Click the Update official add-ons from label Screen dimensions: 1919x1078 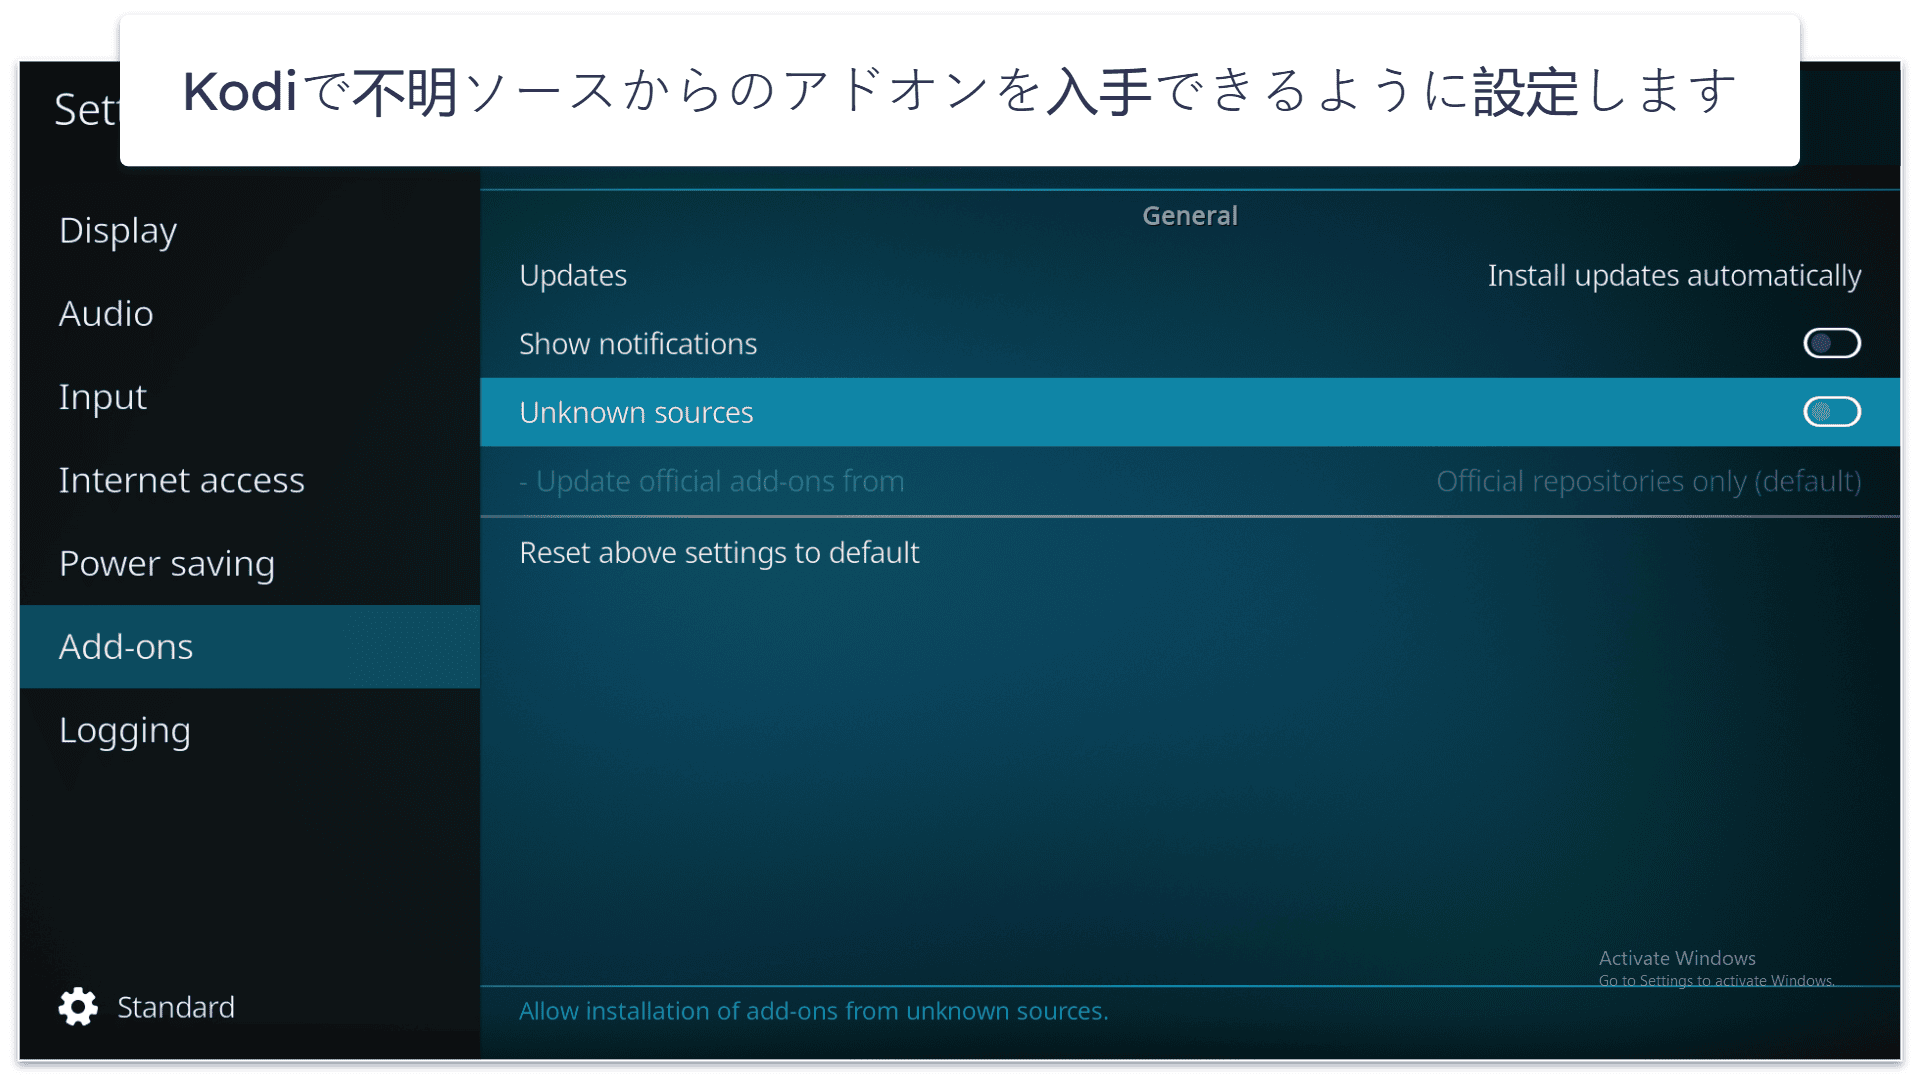711,481
